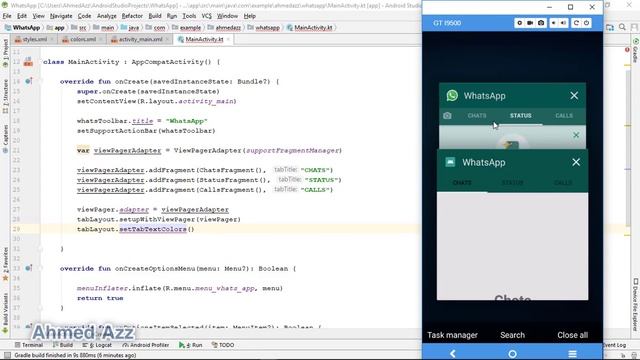Image resolution: width=640 pixels, height=360 pixels.
Task: Tap the STATUS tab on top WhatsApp card
Action: point(520,116)
